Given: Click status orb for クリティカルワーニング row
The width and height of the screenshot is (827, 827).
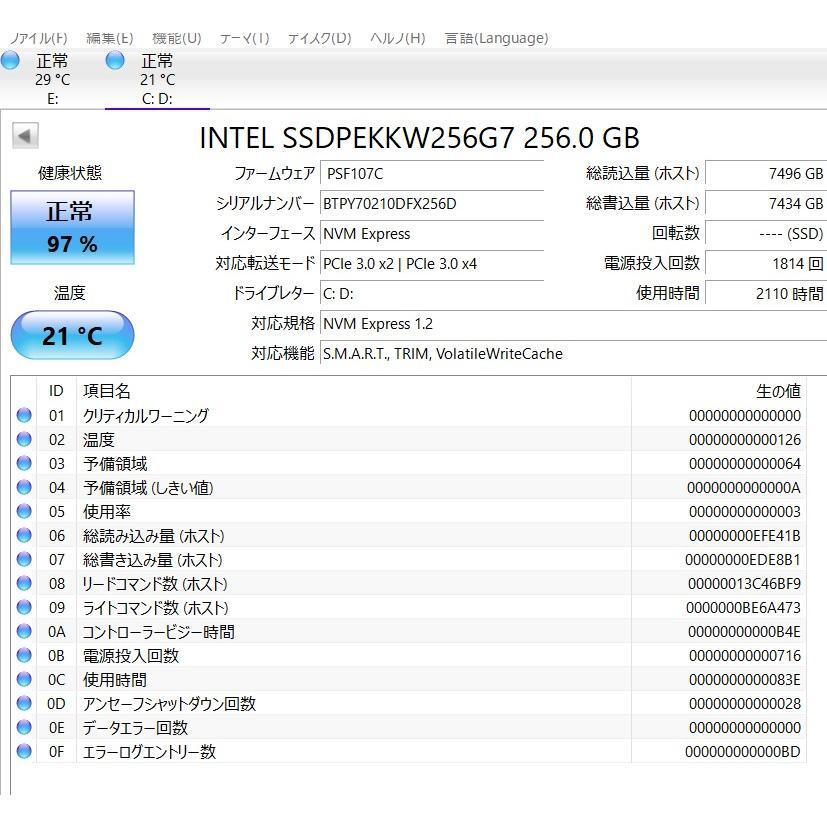Looking at the screenshot, I should point(24,415).
